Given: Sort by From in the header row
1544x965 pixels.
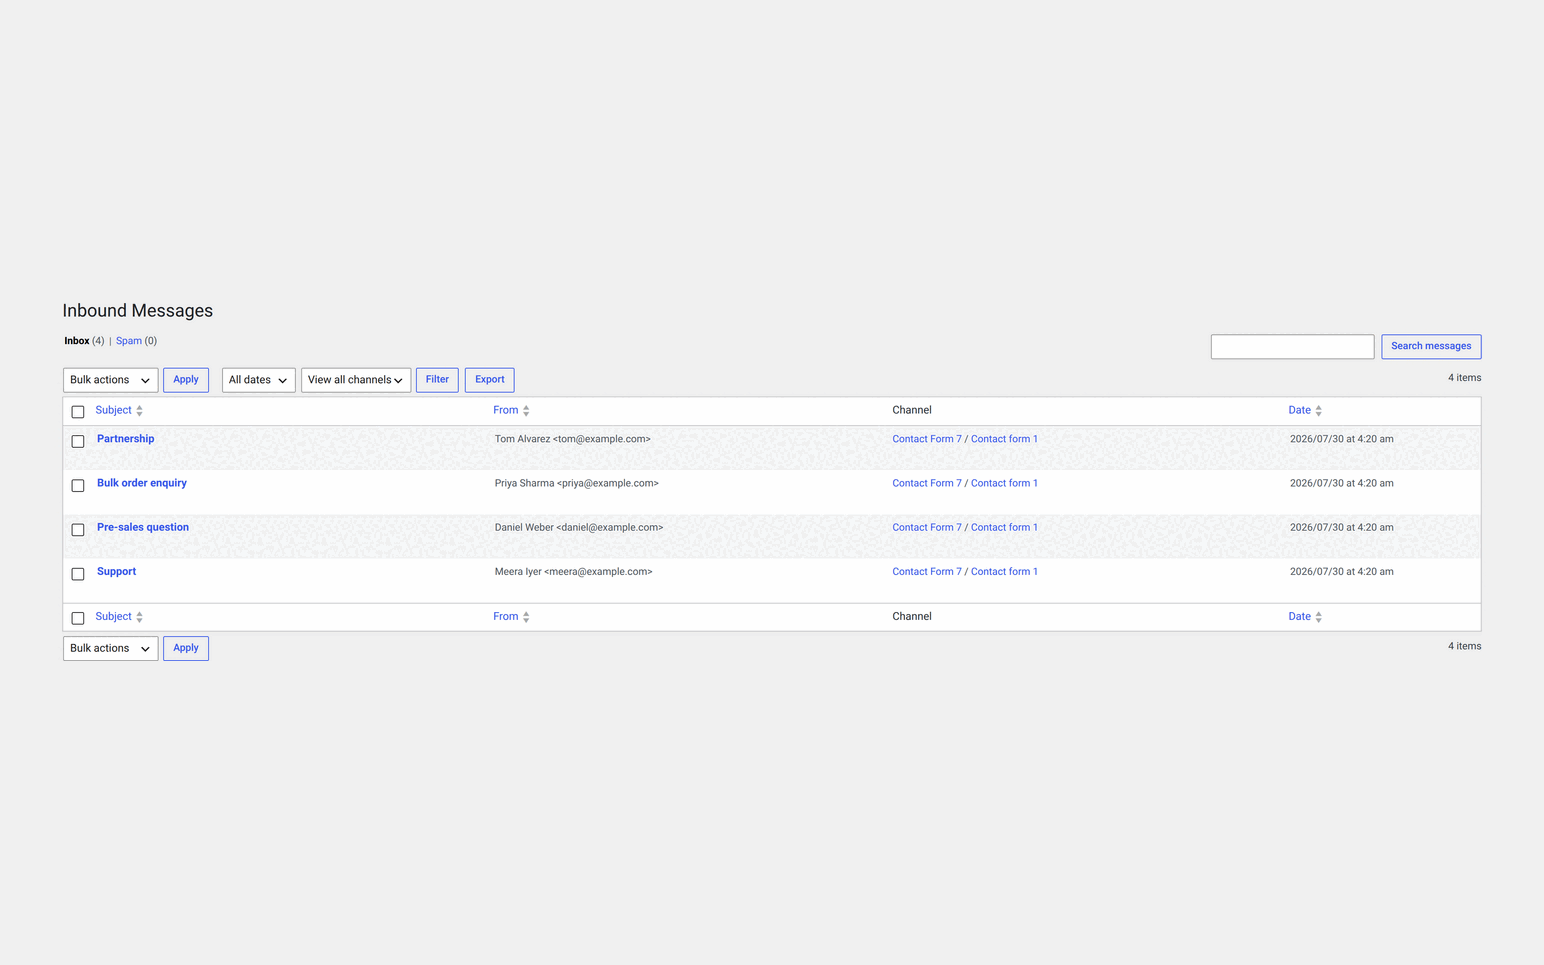Looking at the screenshot, I should tap(511, 410).
